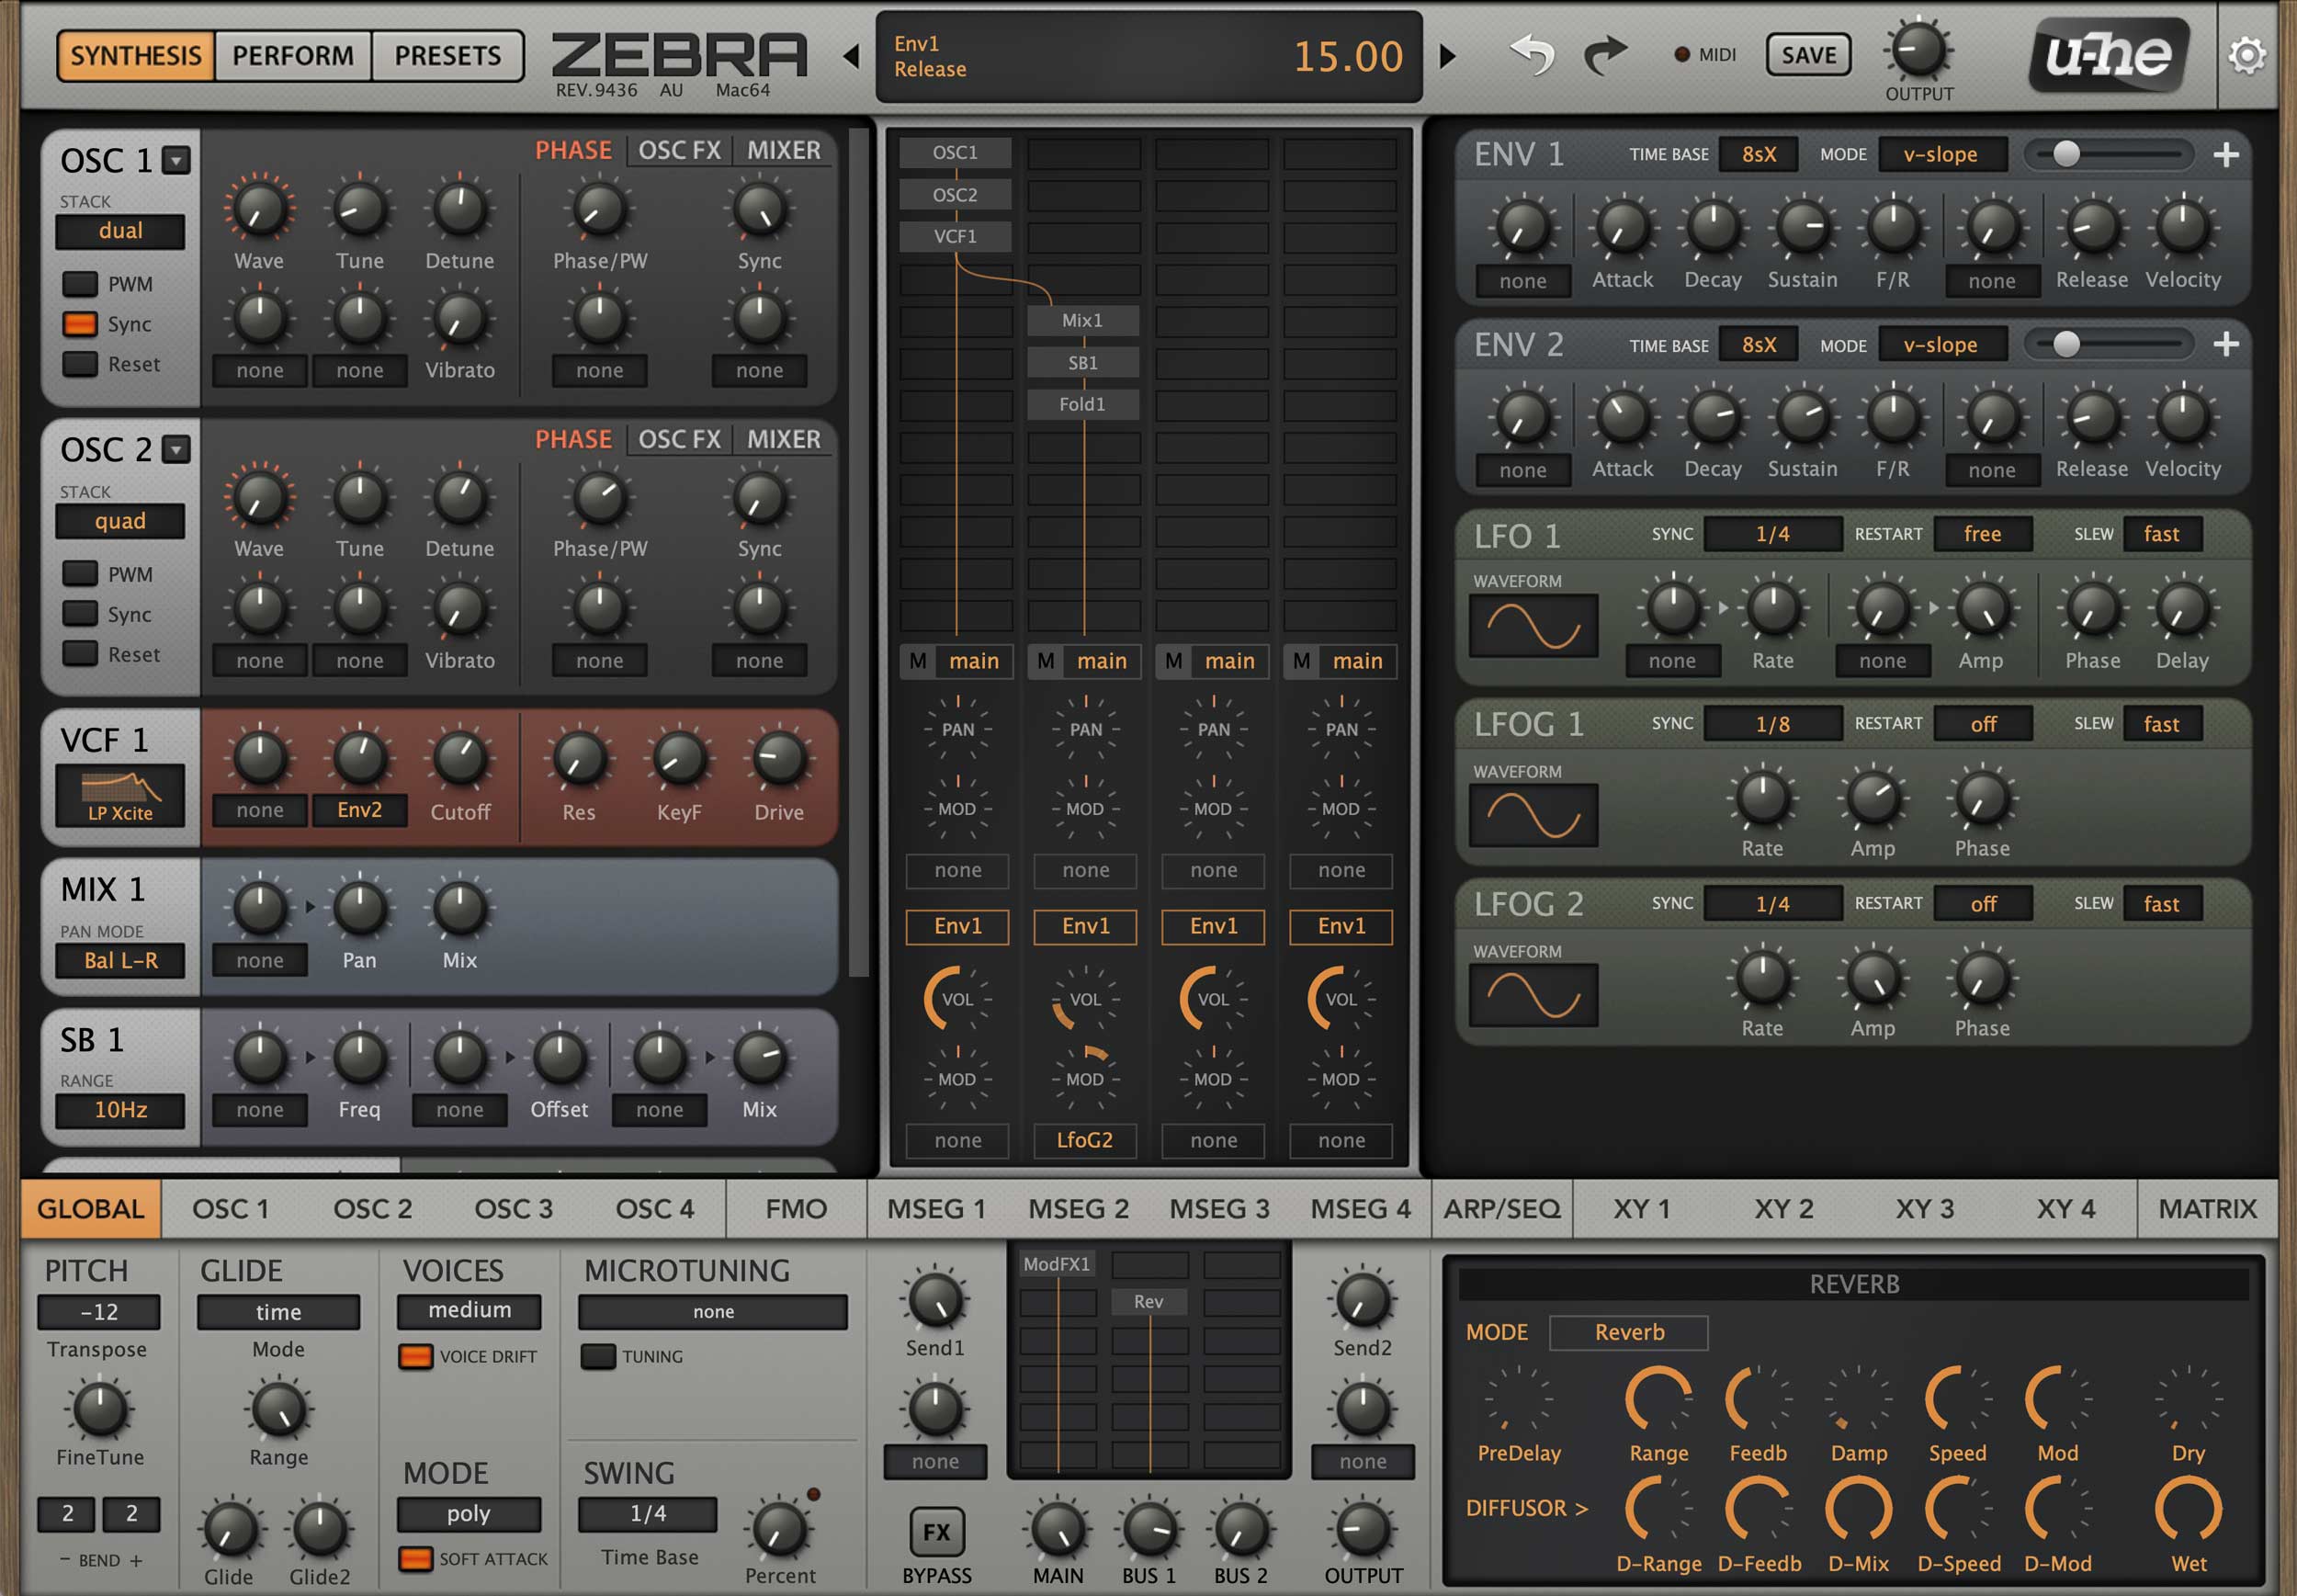This screenshot has height=1596, width=2297.
Task: Click the undo arrow icon
Action: coord(1533,54)
